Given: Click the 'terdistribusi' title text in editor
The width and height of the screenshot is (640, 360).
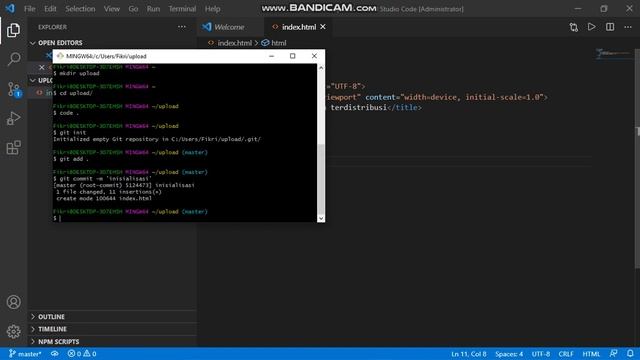Looking at the screenshot, I should point(358,107).
